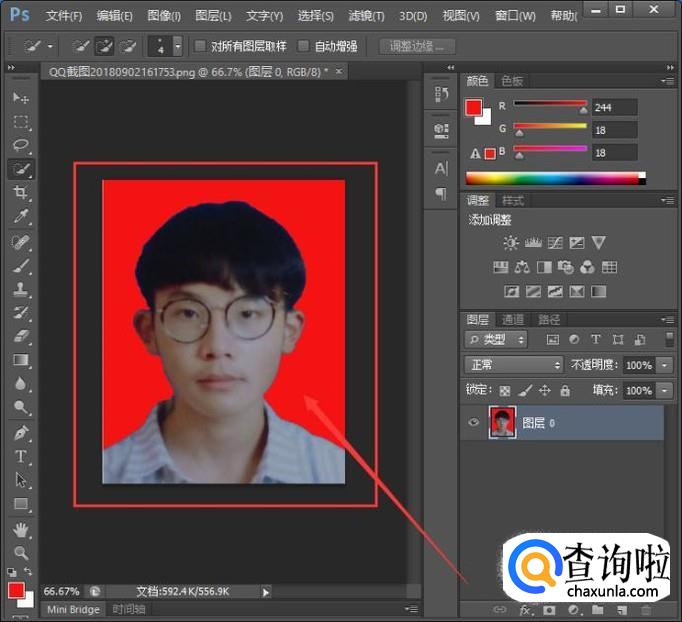Pick the Eyedropper tool

(x=21, y=217)
